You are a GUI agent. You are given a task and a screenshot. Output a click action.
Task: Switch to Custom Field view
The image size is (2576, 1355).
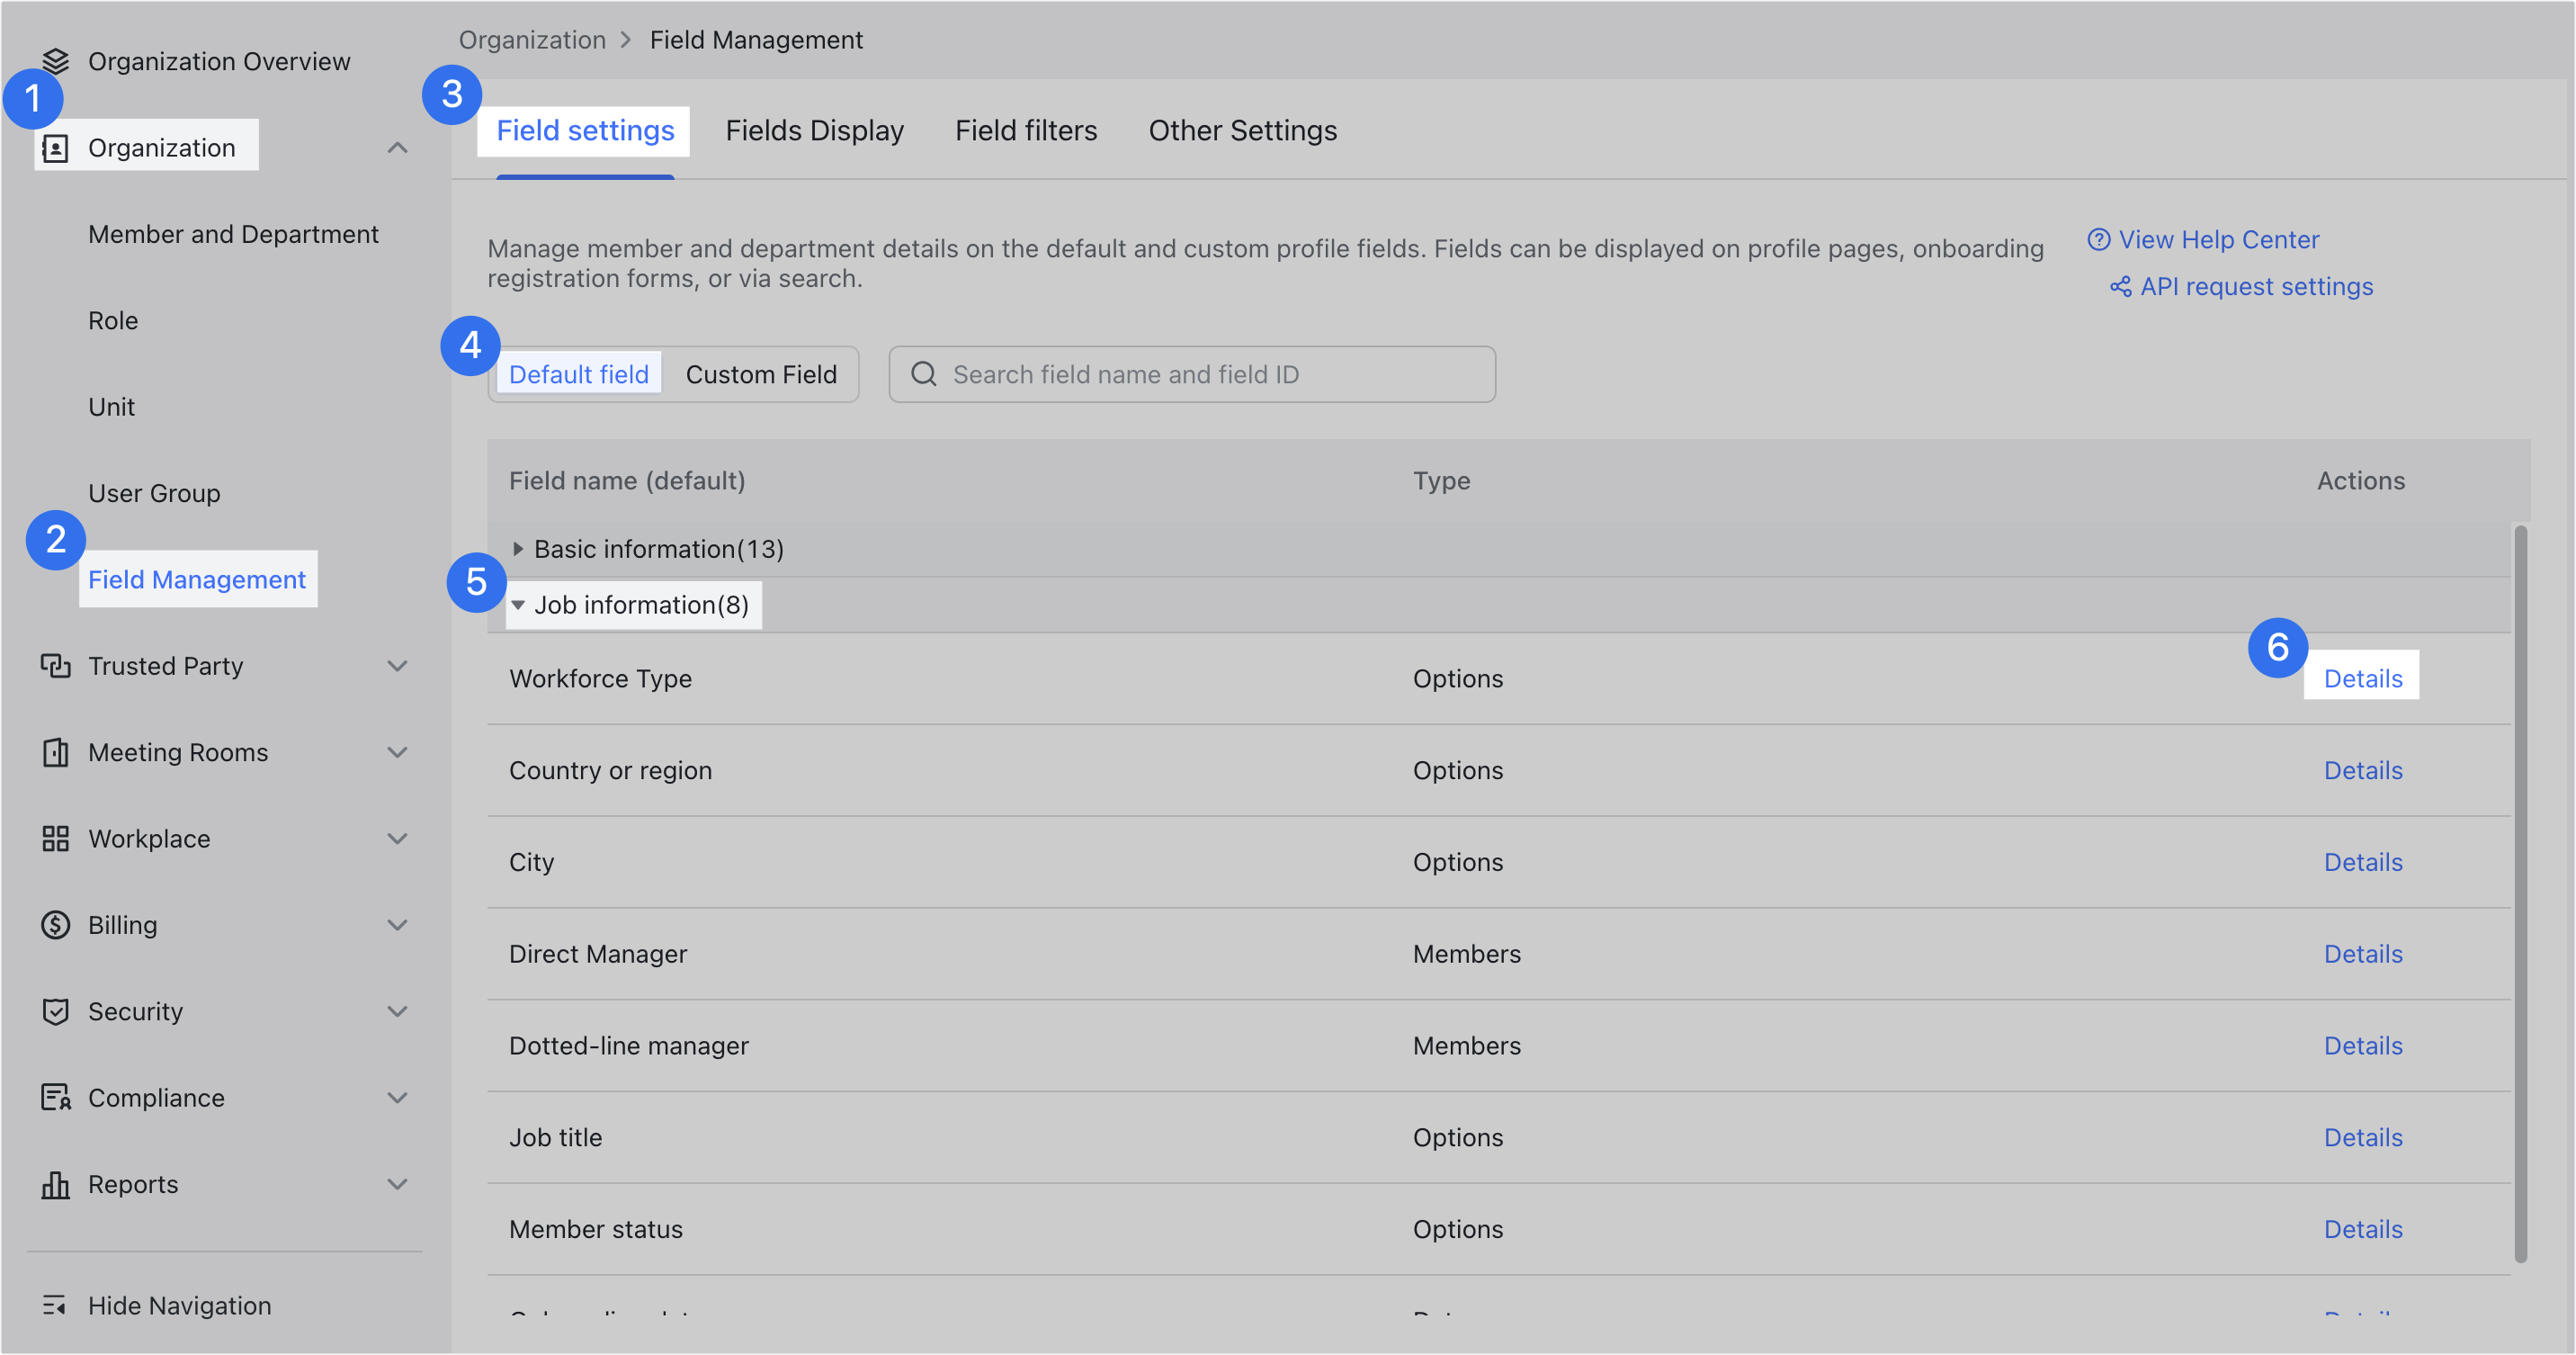click(x=761, y=374)
